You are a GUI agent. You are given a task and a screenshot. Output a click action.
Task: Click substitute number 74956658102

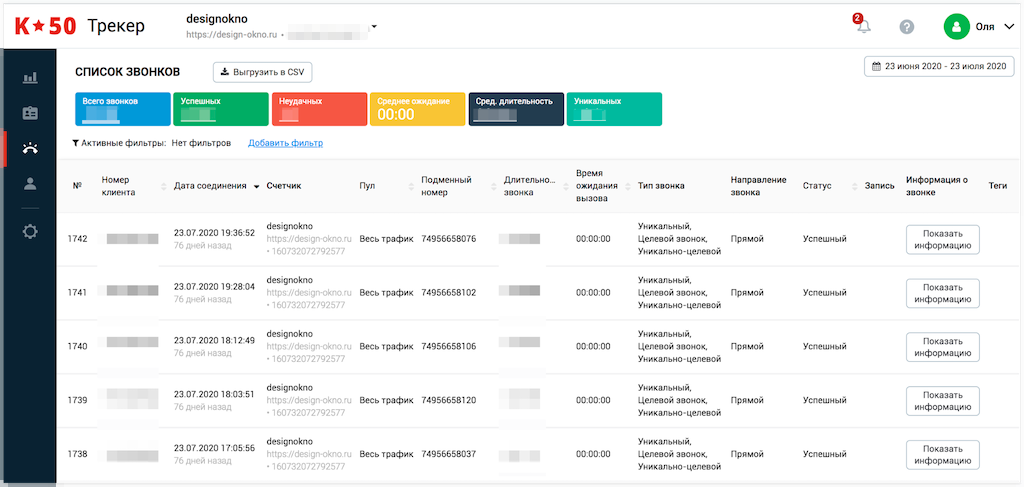pos(449,292)
